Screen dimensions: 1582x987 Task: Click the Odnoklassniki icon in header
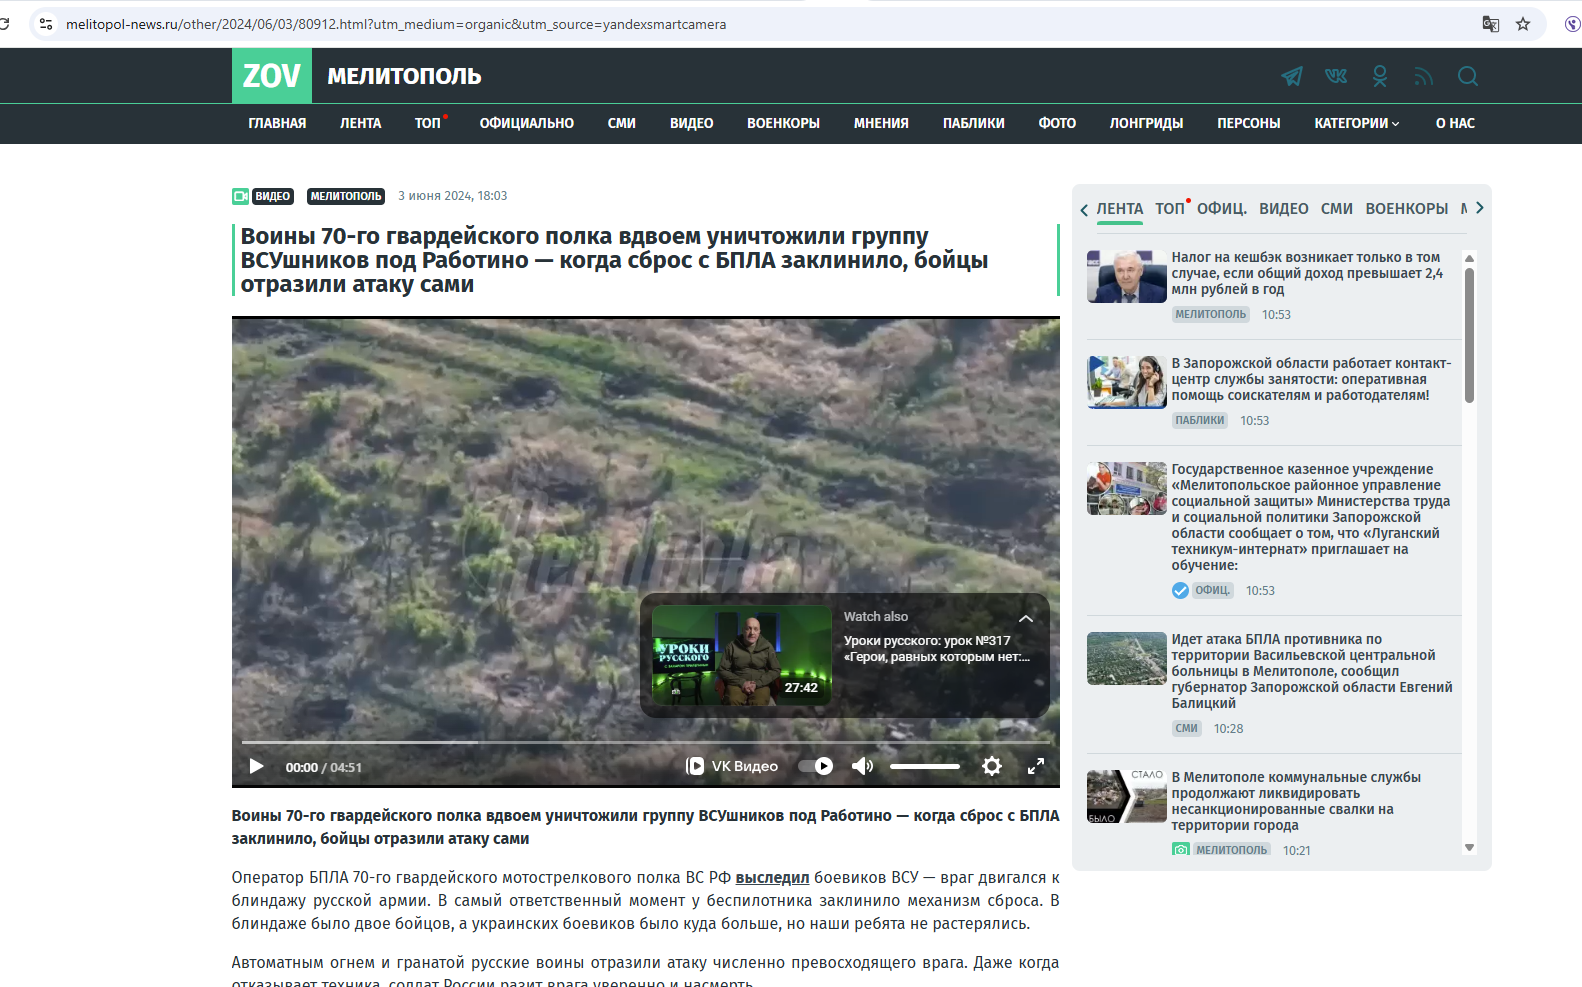tap(1380, 76)
